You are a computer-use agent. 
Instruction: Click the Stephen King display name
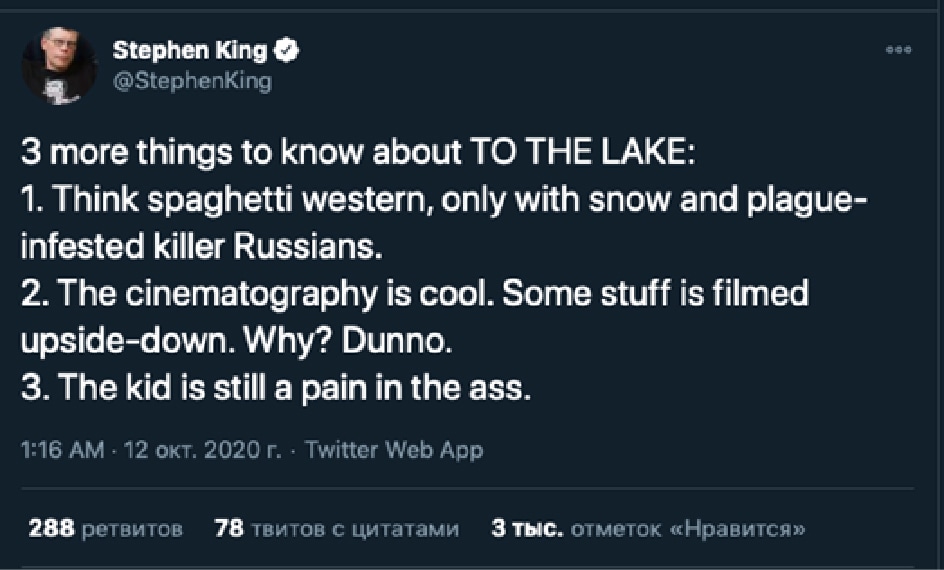[189, 49]
